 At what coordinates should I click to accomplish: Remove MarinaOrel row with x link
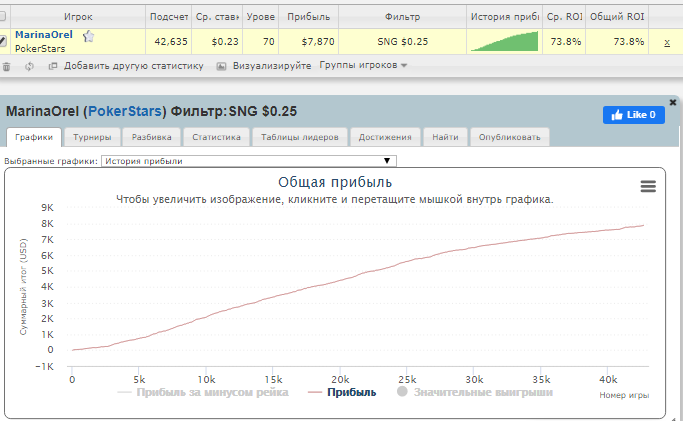[667, 42]
